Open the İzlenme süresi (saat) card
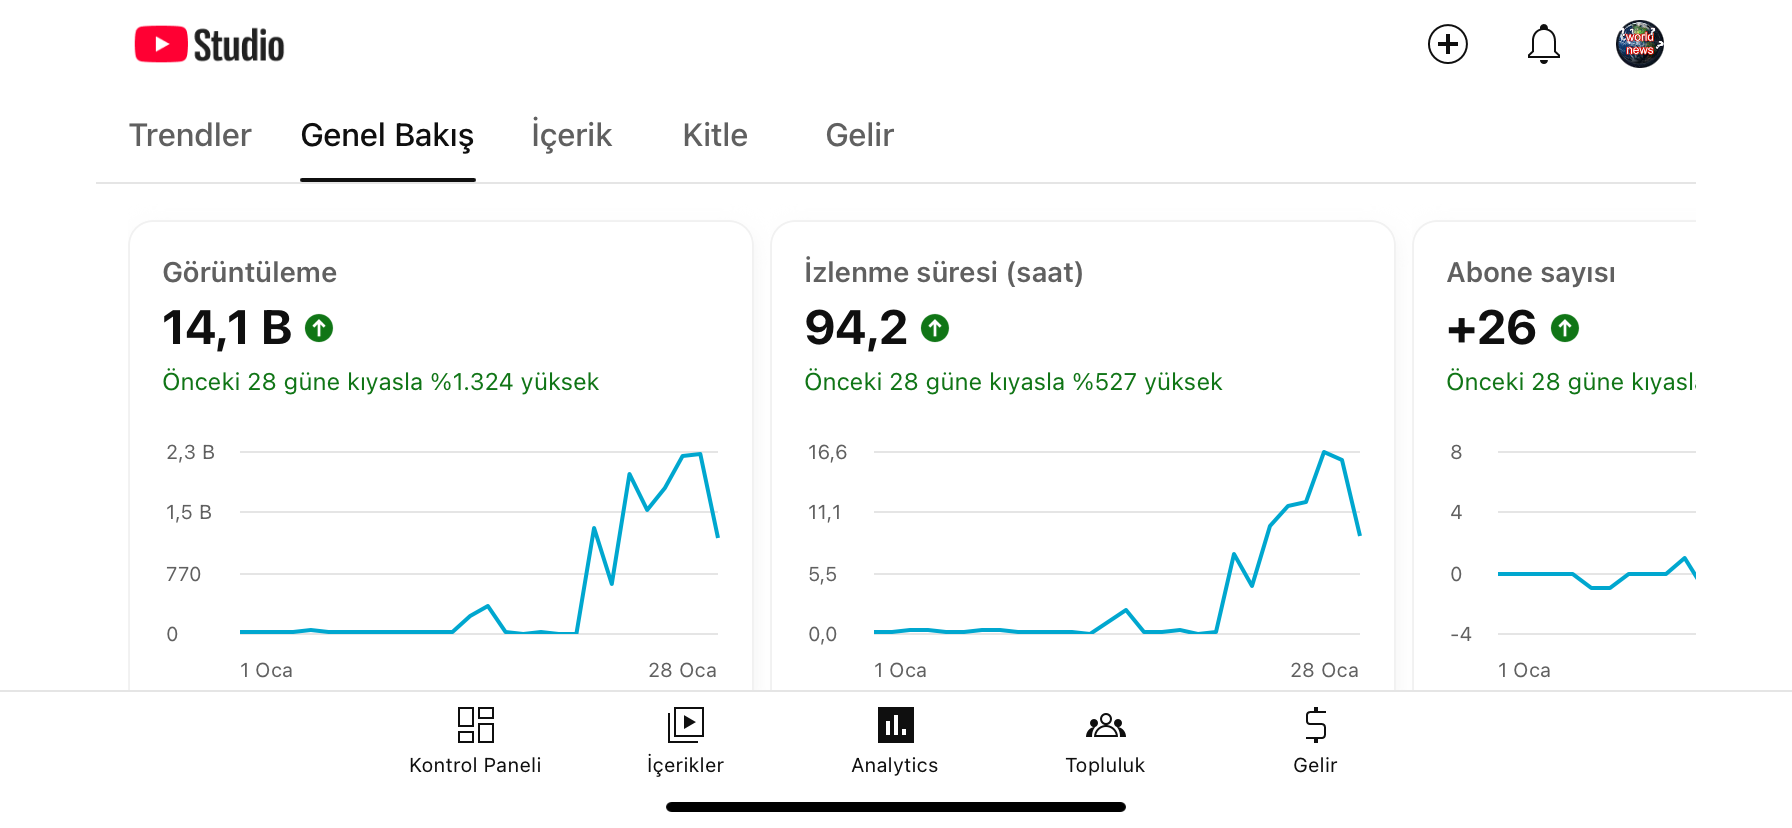 [x=1083, y=455]
